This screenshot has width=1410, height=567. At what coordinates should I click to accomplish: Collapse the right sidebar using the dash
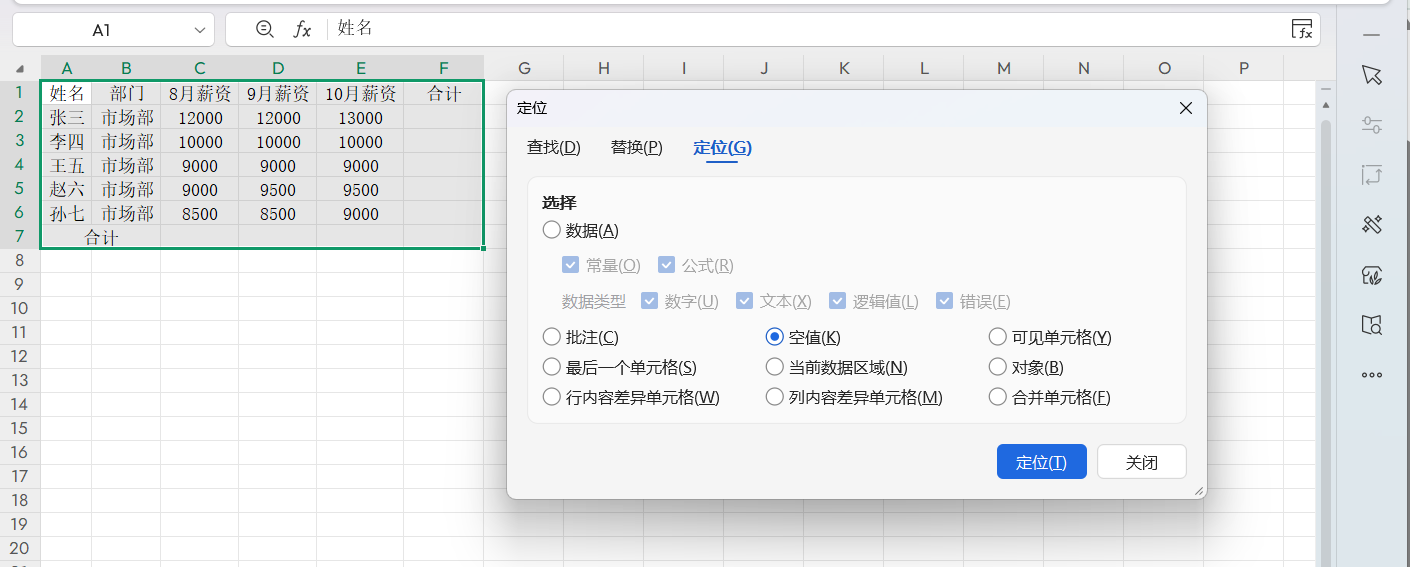(x=1371, y=35)
